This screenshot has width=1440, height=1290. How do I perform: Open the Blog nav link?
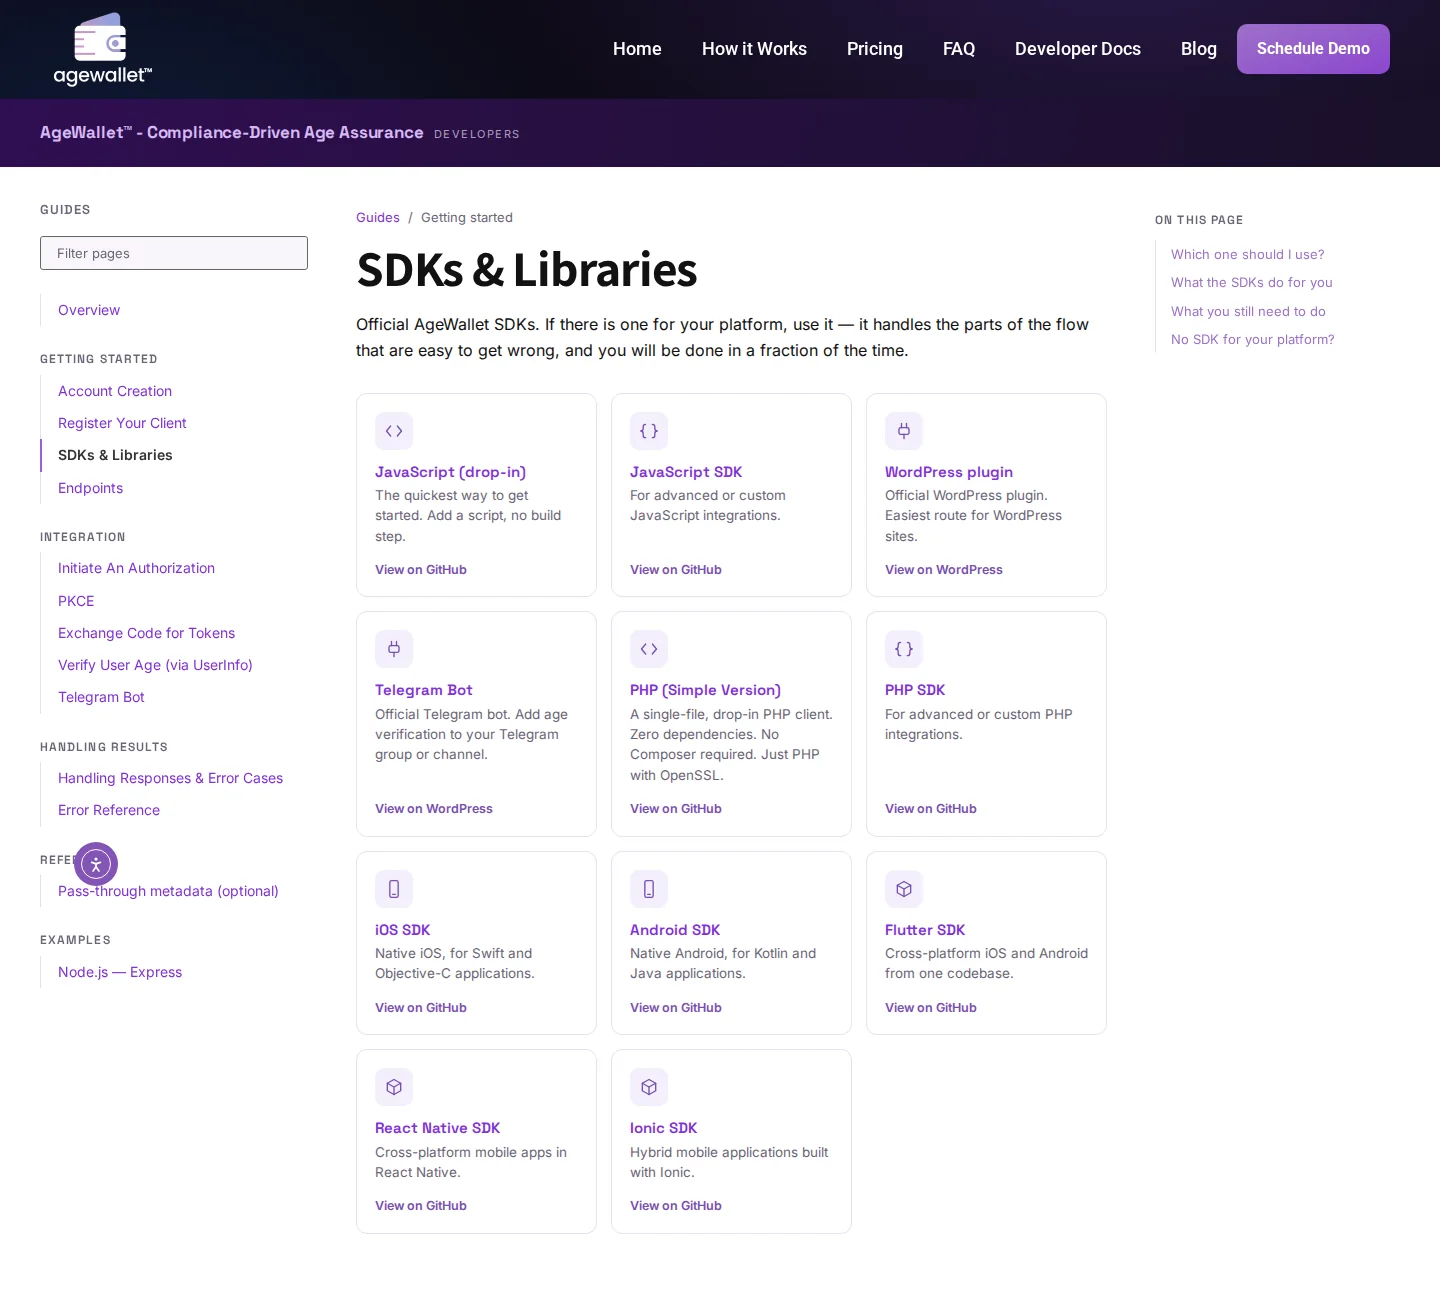coord(1199,49)
